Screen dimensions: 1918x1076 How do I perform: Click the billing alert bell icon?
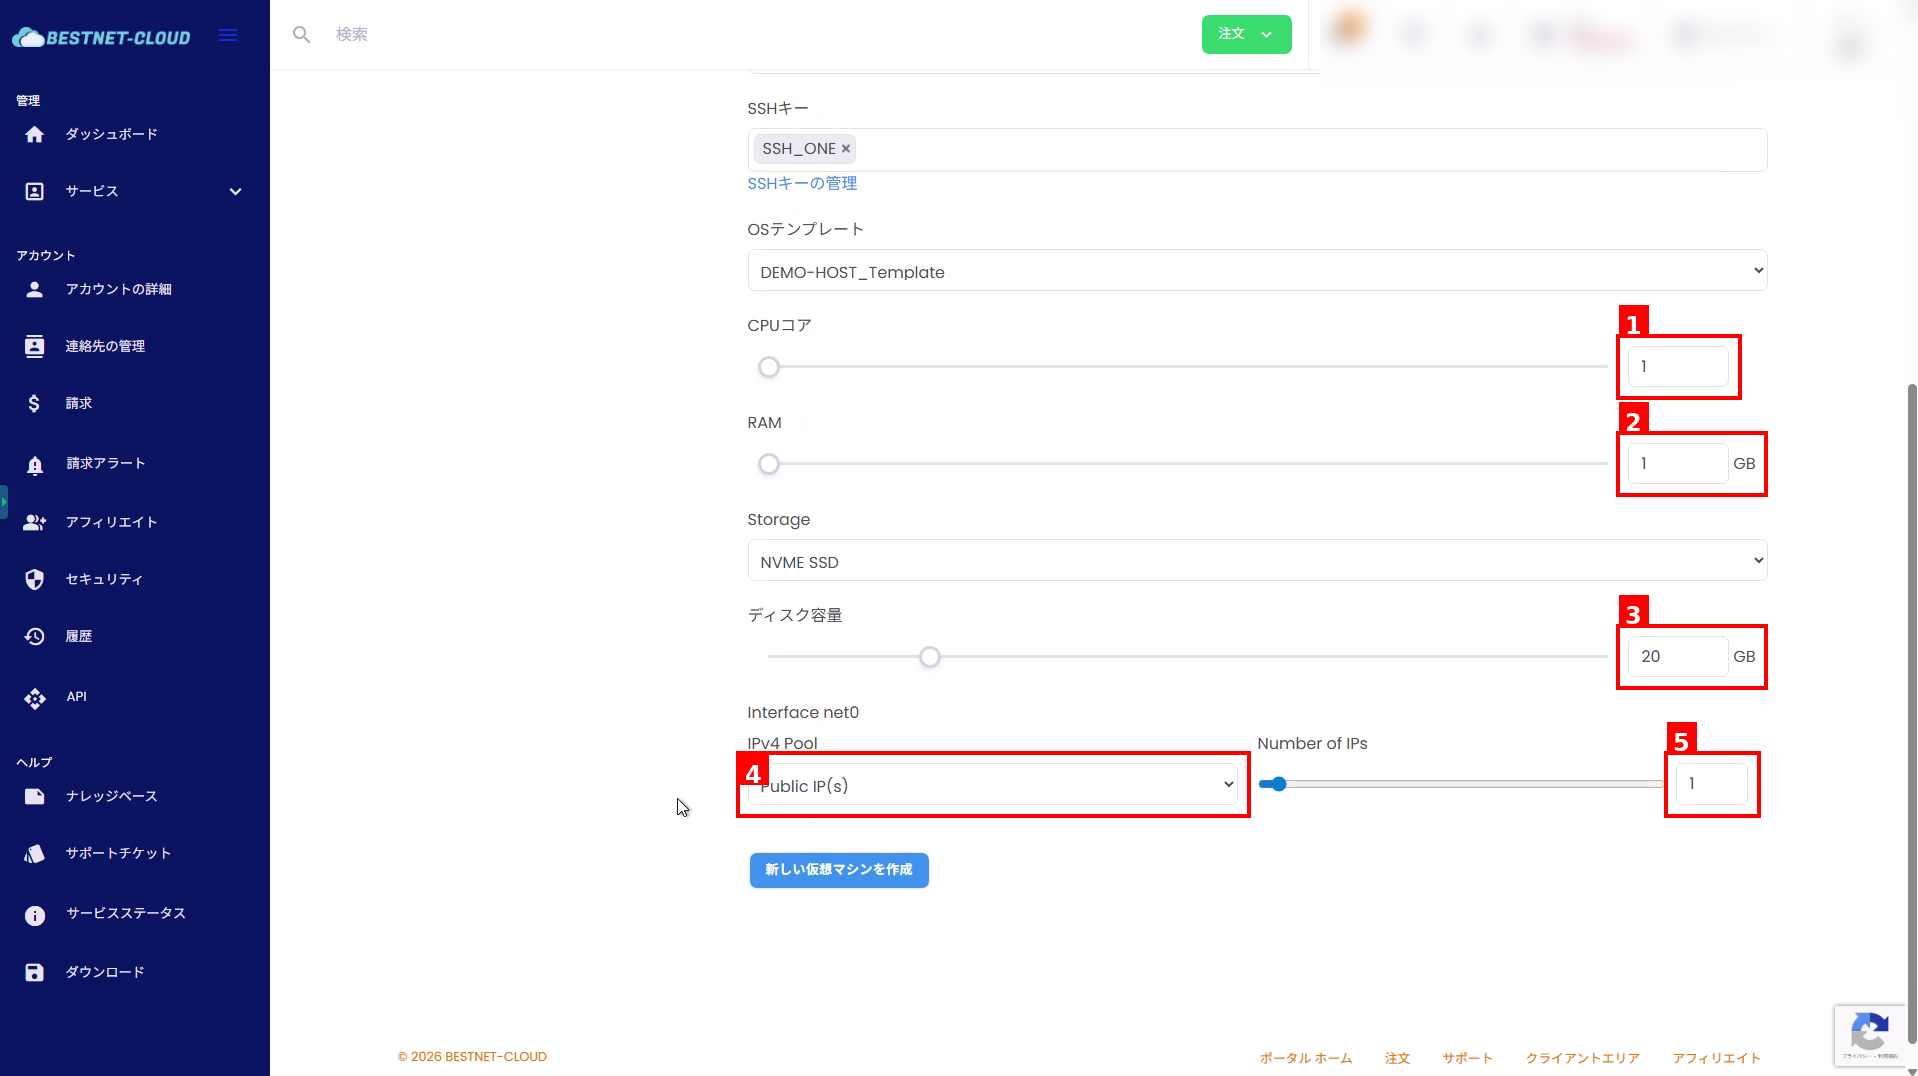tap(35, 465)
